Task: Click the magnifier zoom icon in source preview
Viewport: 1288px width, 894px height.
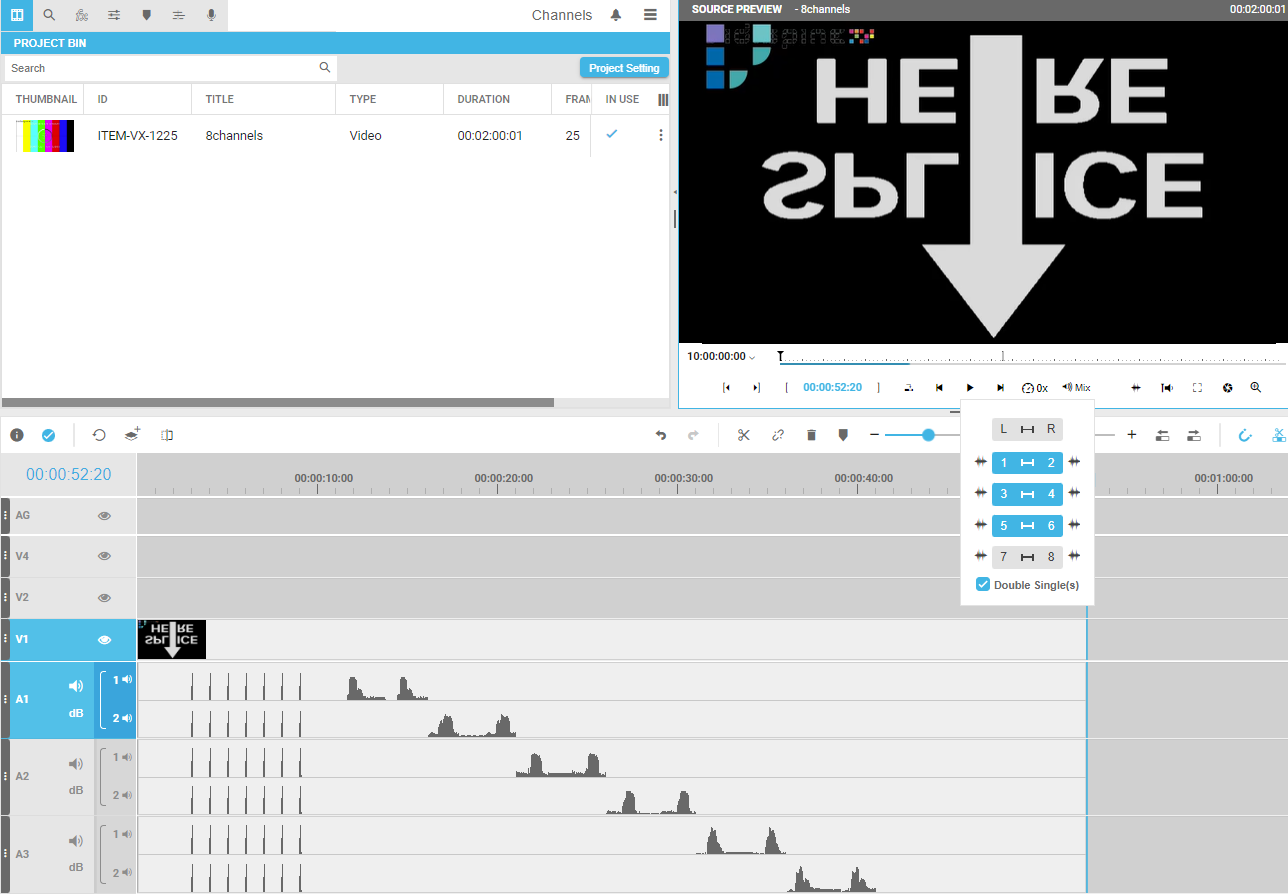Action: (1255, 387)
